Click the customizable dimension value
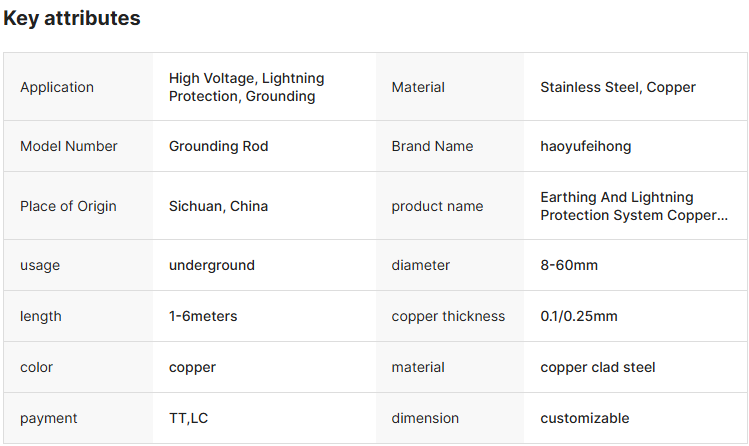Viewport: 749px width, 446px height. tap(585, 418)
